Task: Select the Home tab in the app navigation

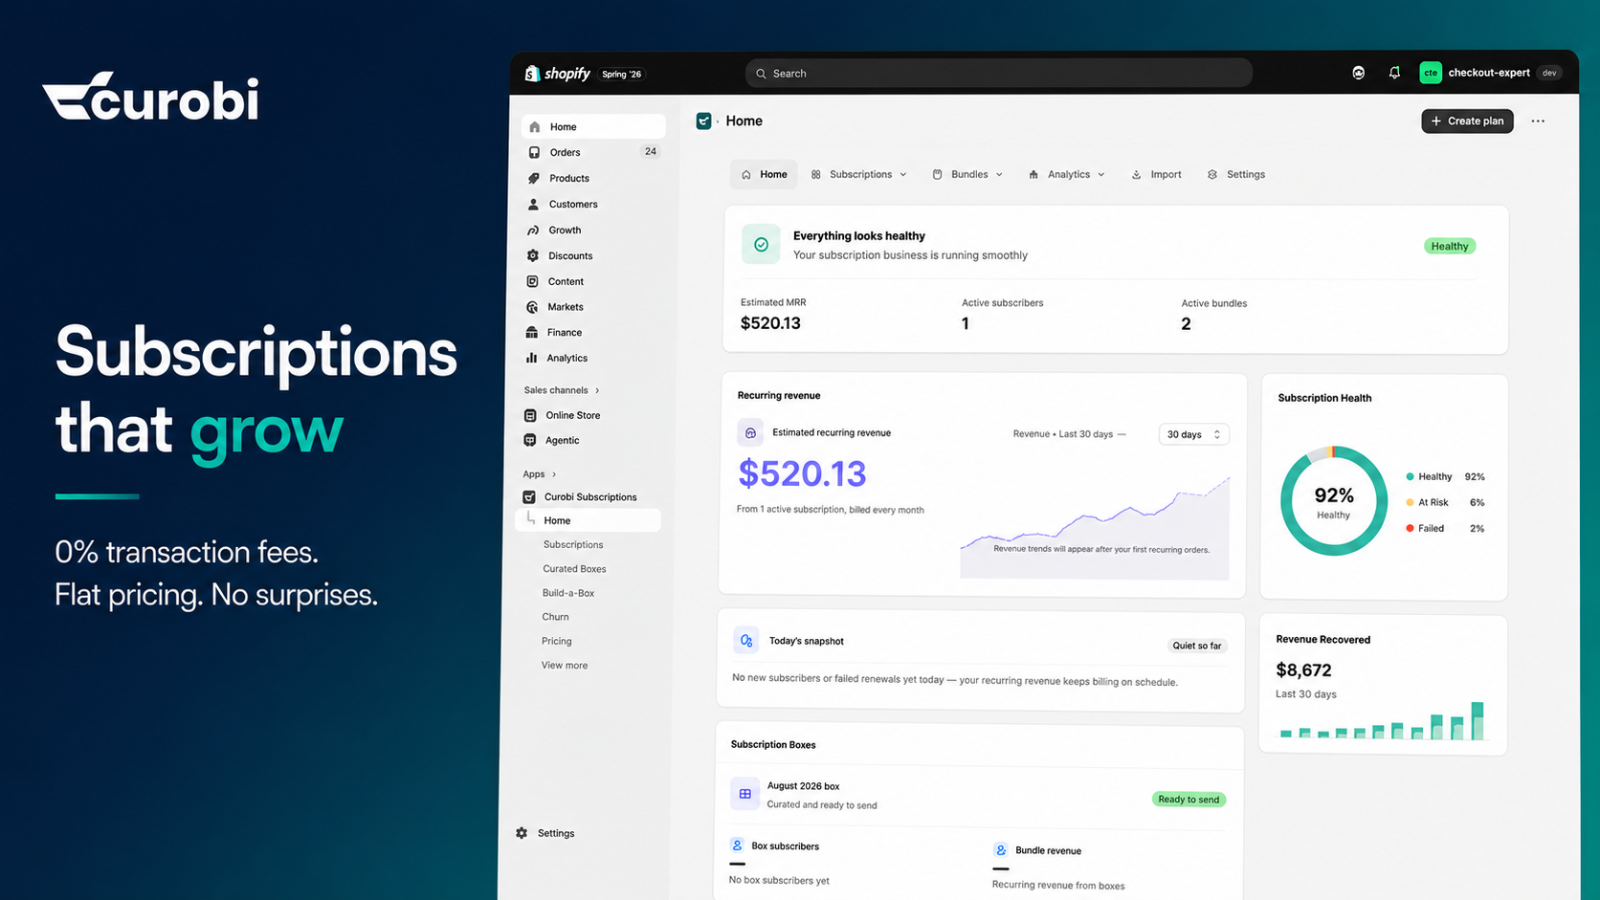Action: pos(764,174)
